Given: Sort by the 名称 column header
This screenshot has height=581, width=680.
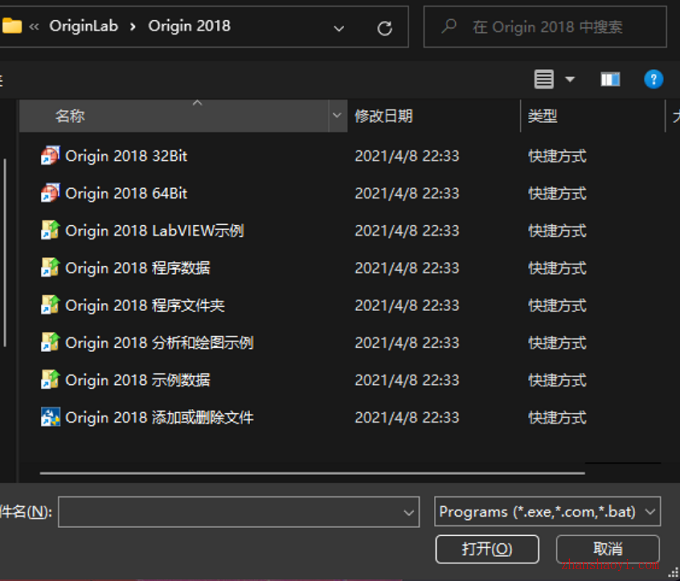Looking at the screenshot, I should tap(173, 116).
